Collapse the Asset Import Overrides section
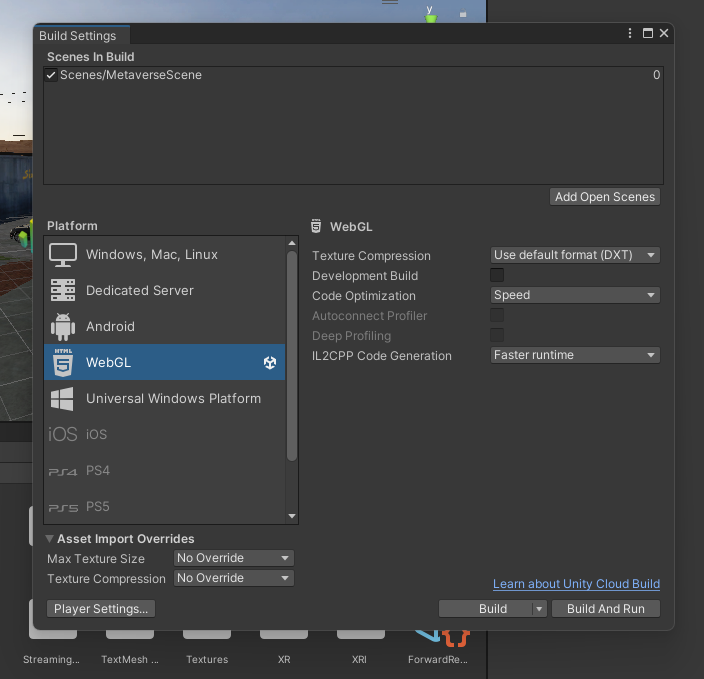The height and width of the screenshot is (679, 704). coord(49,538)
